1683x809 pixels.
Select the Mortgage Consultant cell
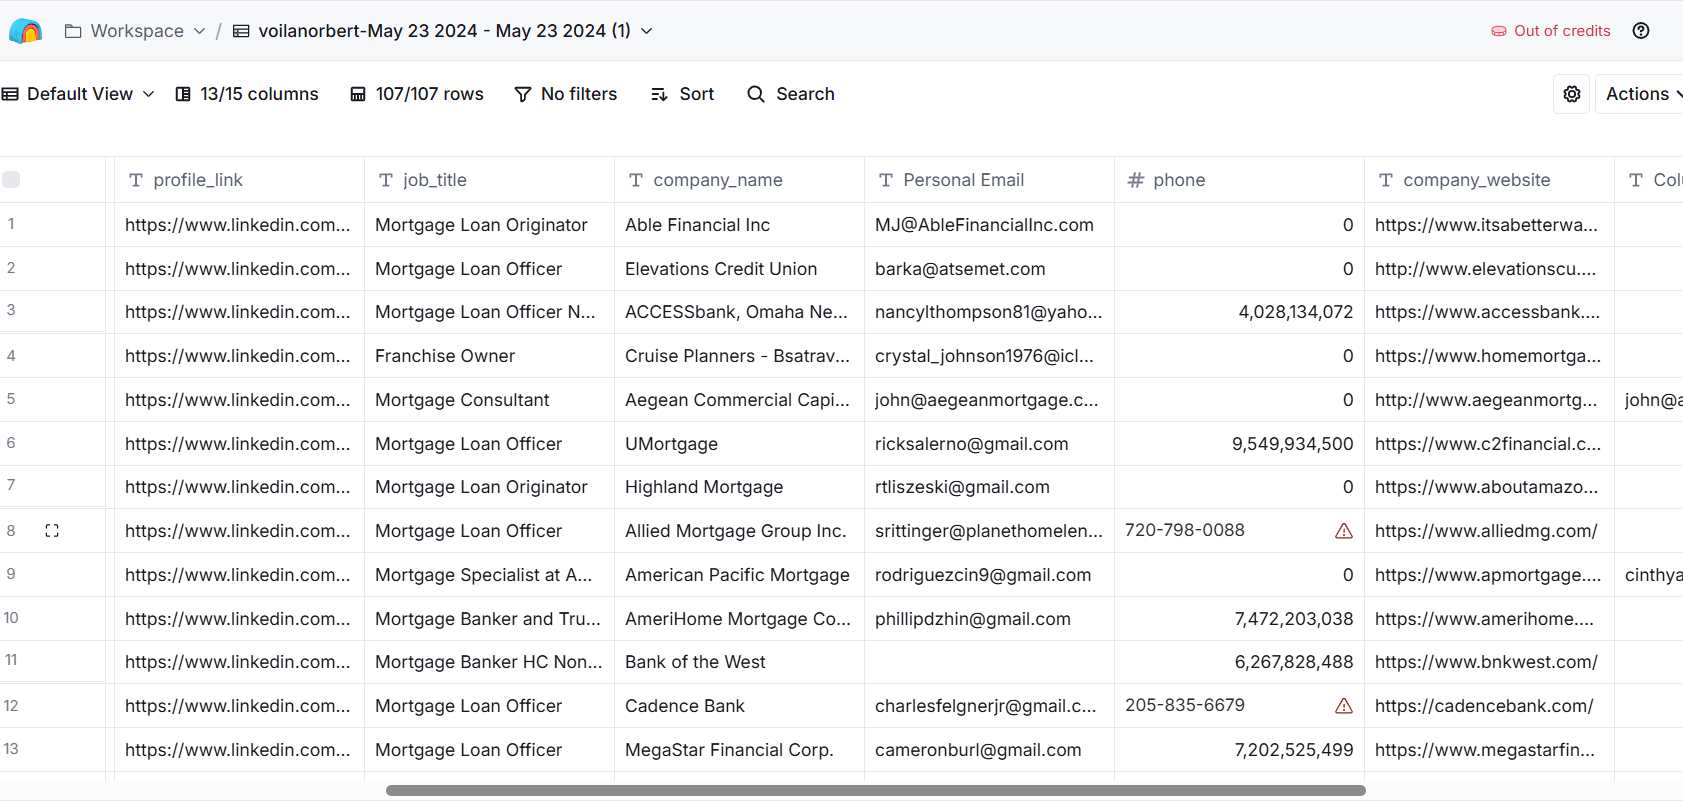[489, 400]
